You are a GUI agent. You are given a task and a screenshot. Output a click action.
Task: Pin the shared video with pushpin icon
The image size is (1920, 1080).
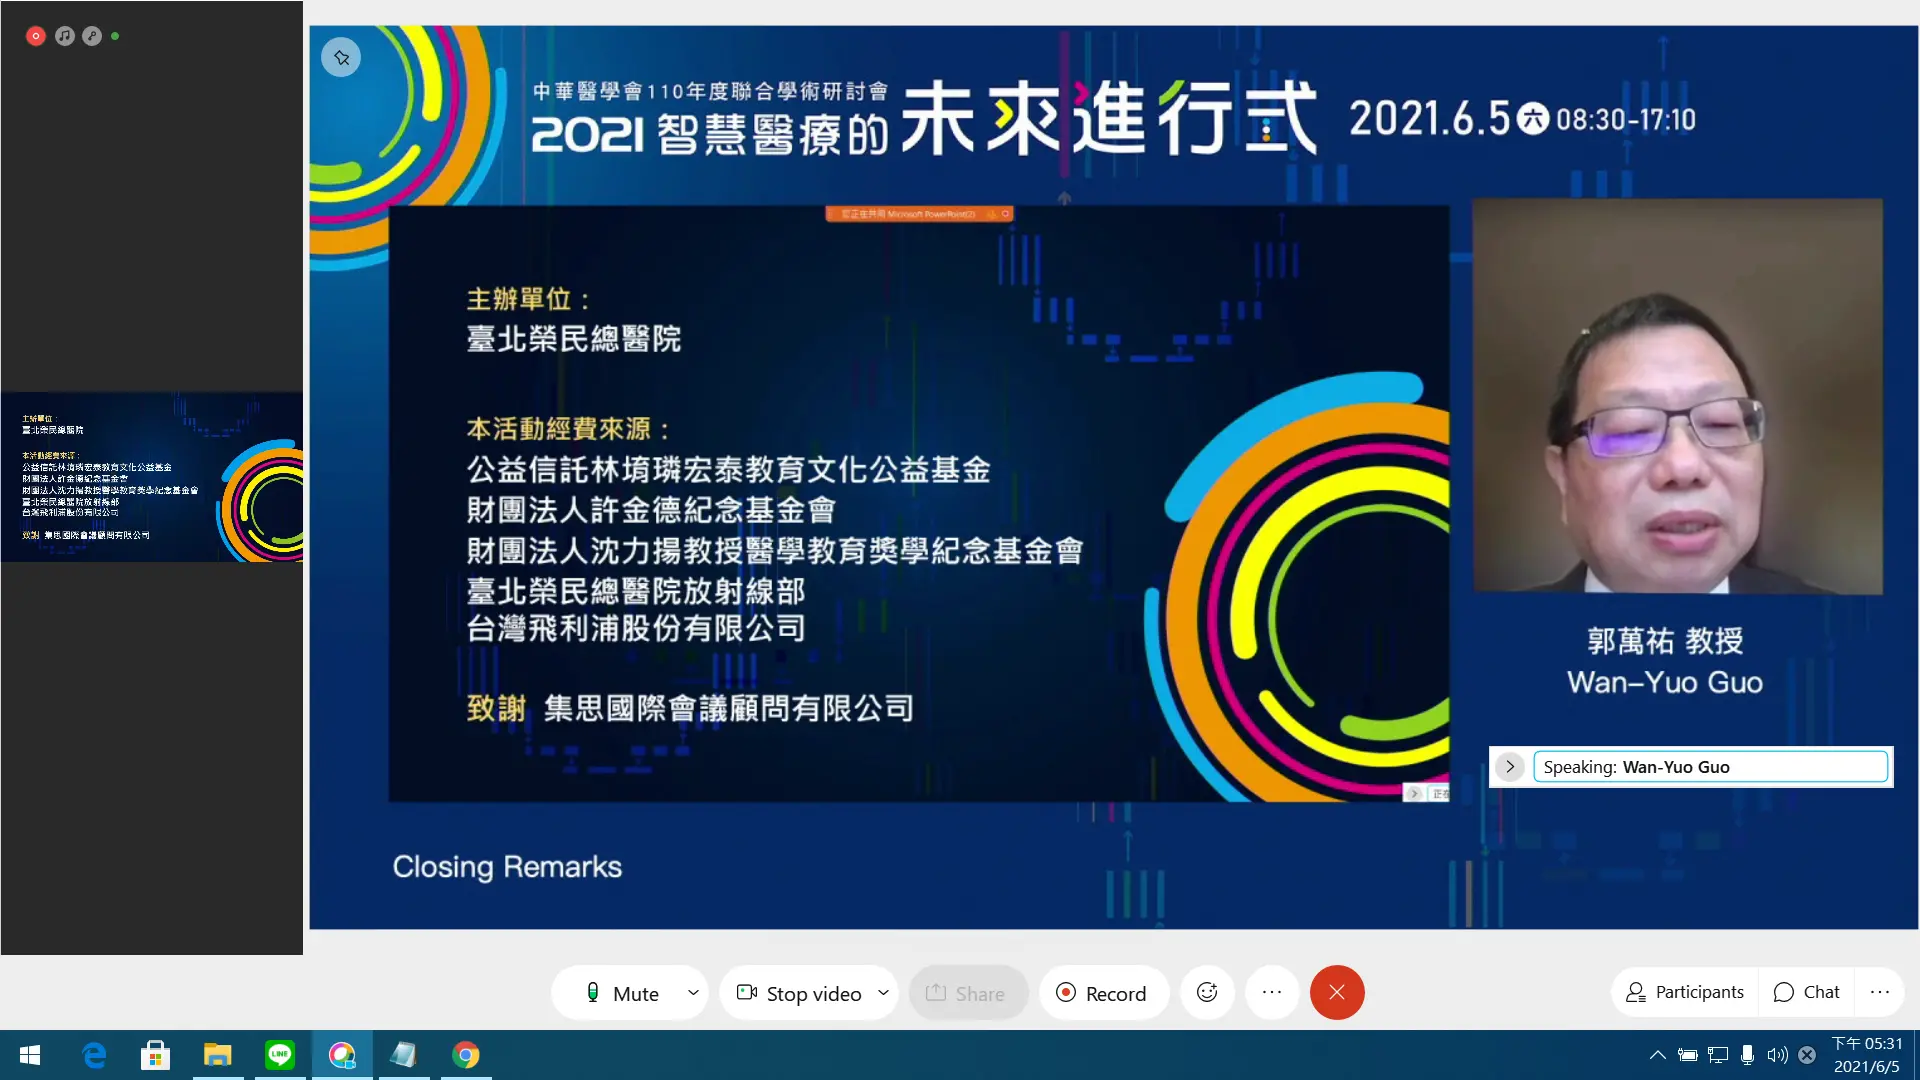341,58
